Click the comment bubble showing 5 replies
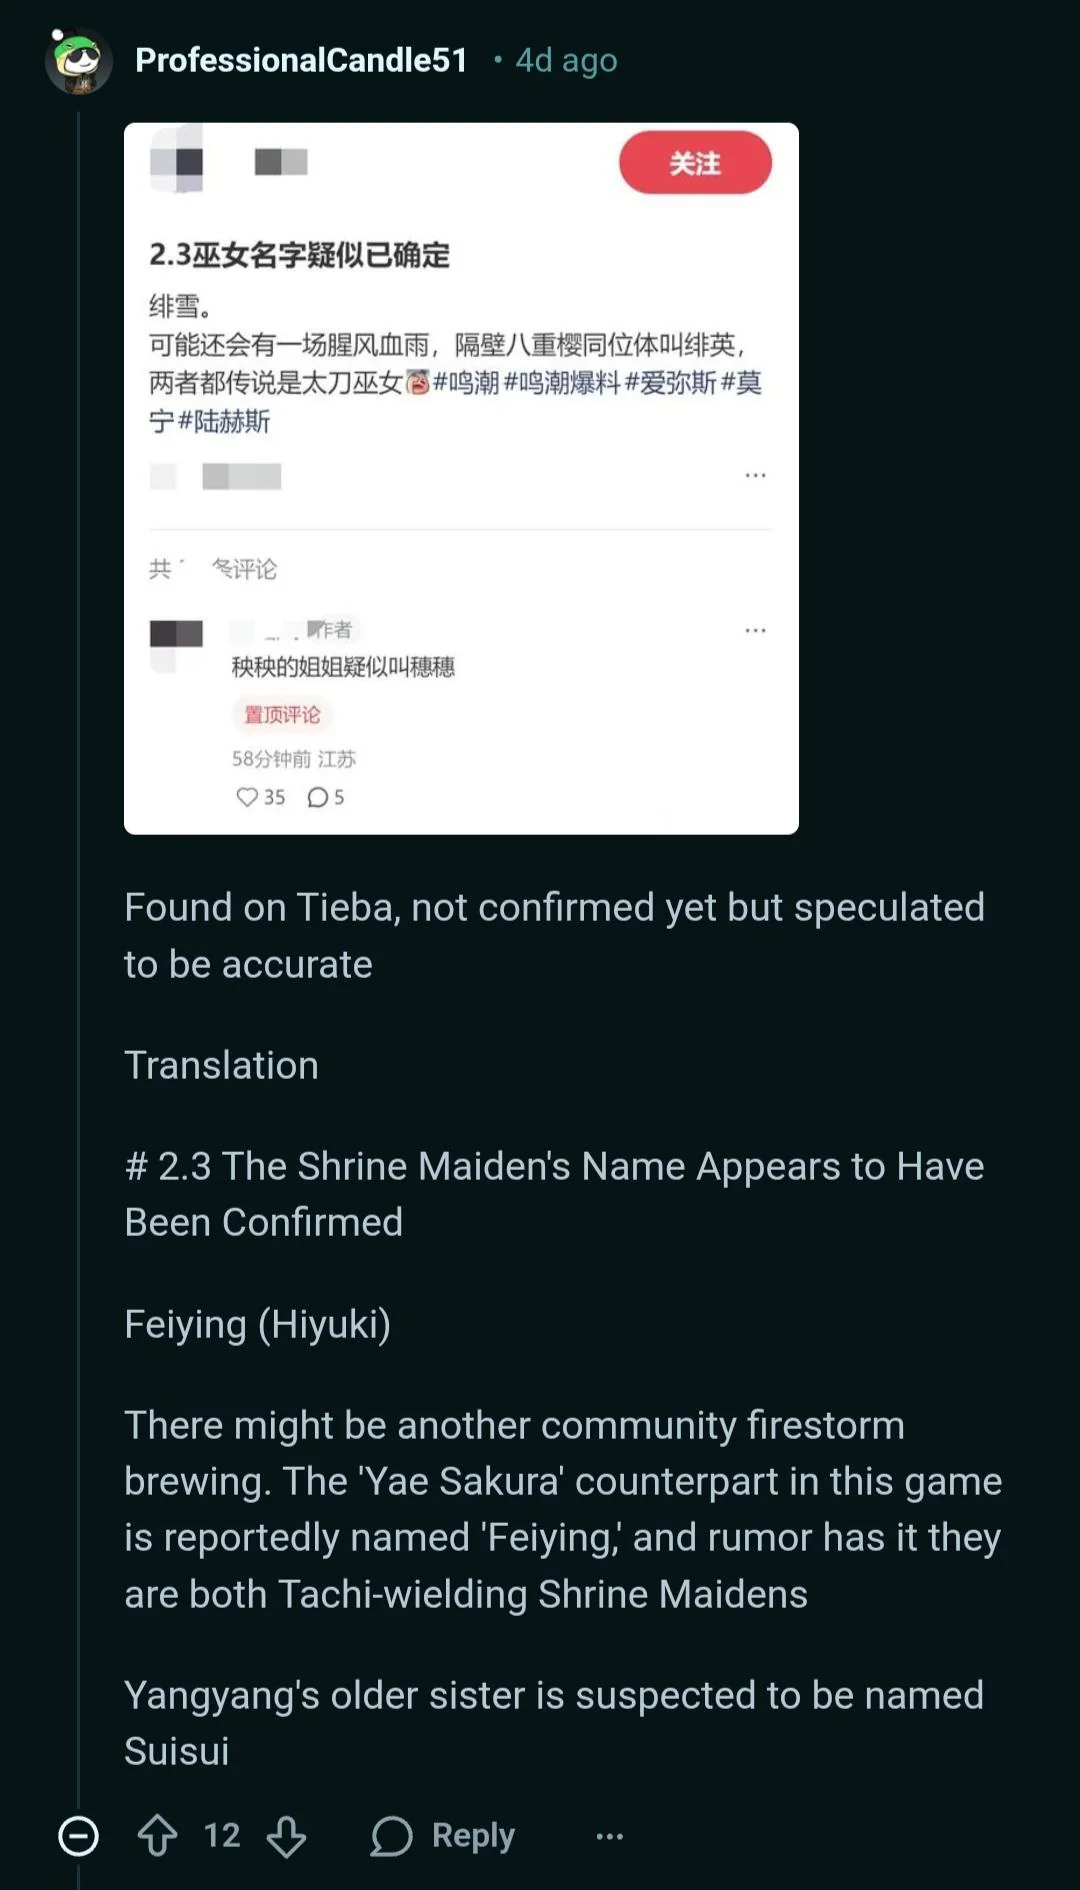 coord(318,797)
